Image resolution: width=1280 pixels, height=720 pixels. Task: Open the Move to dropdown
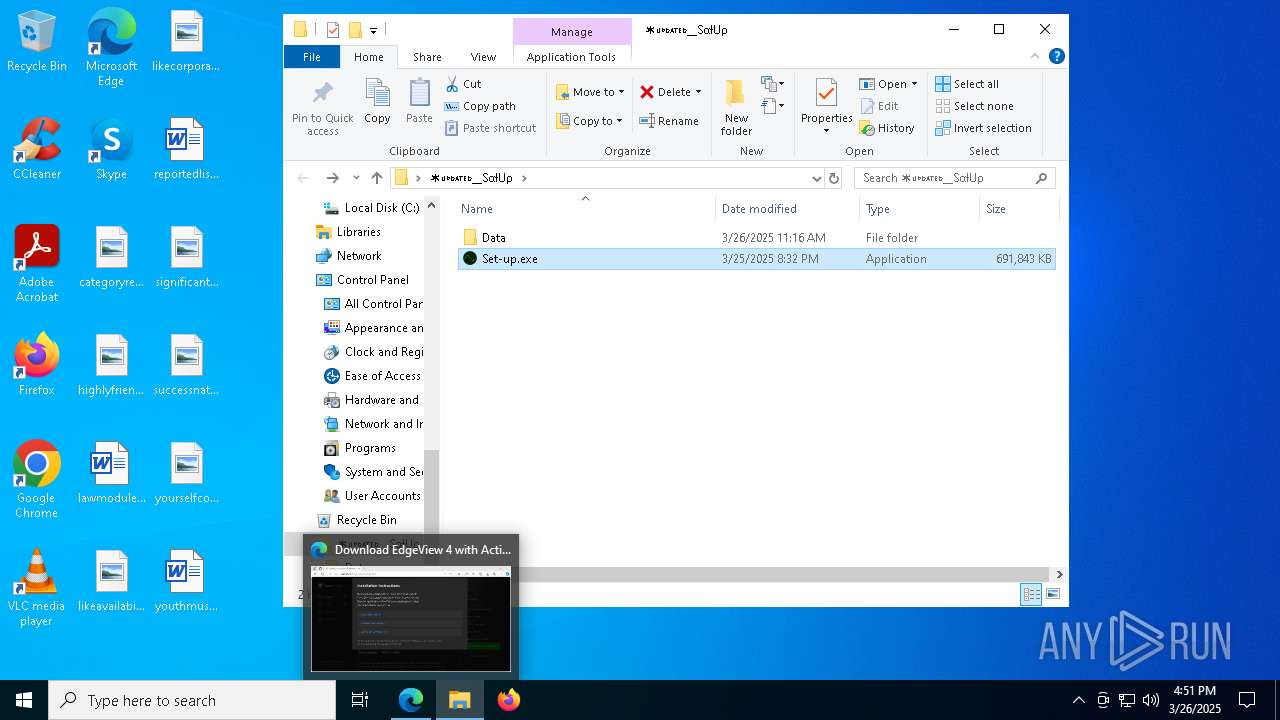tap(590, 92)
